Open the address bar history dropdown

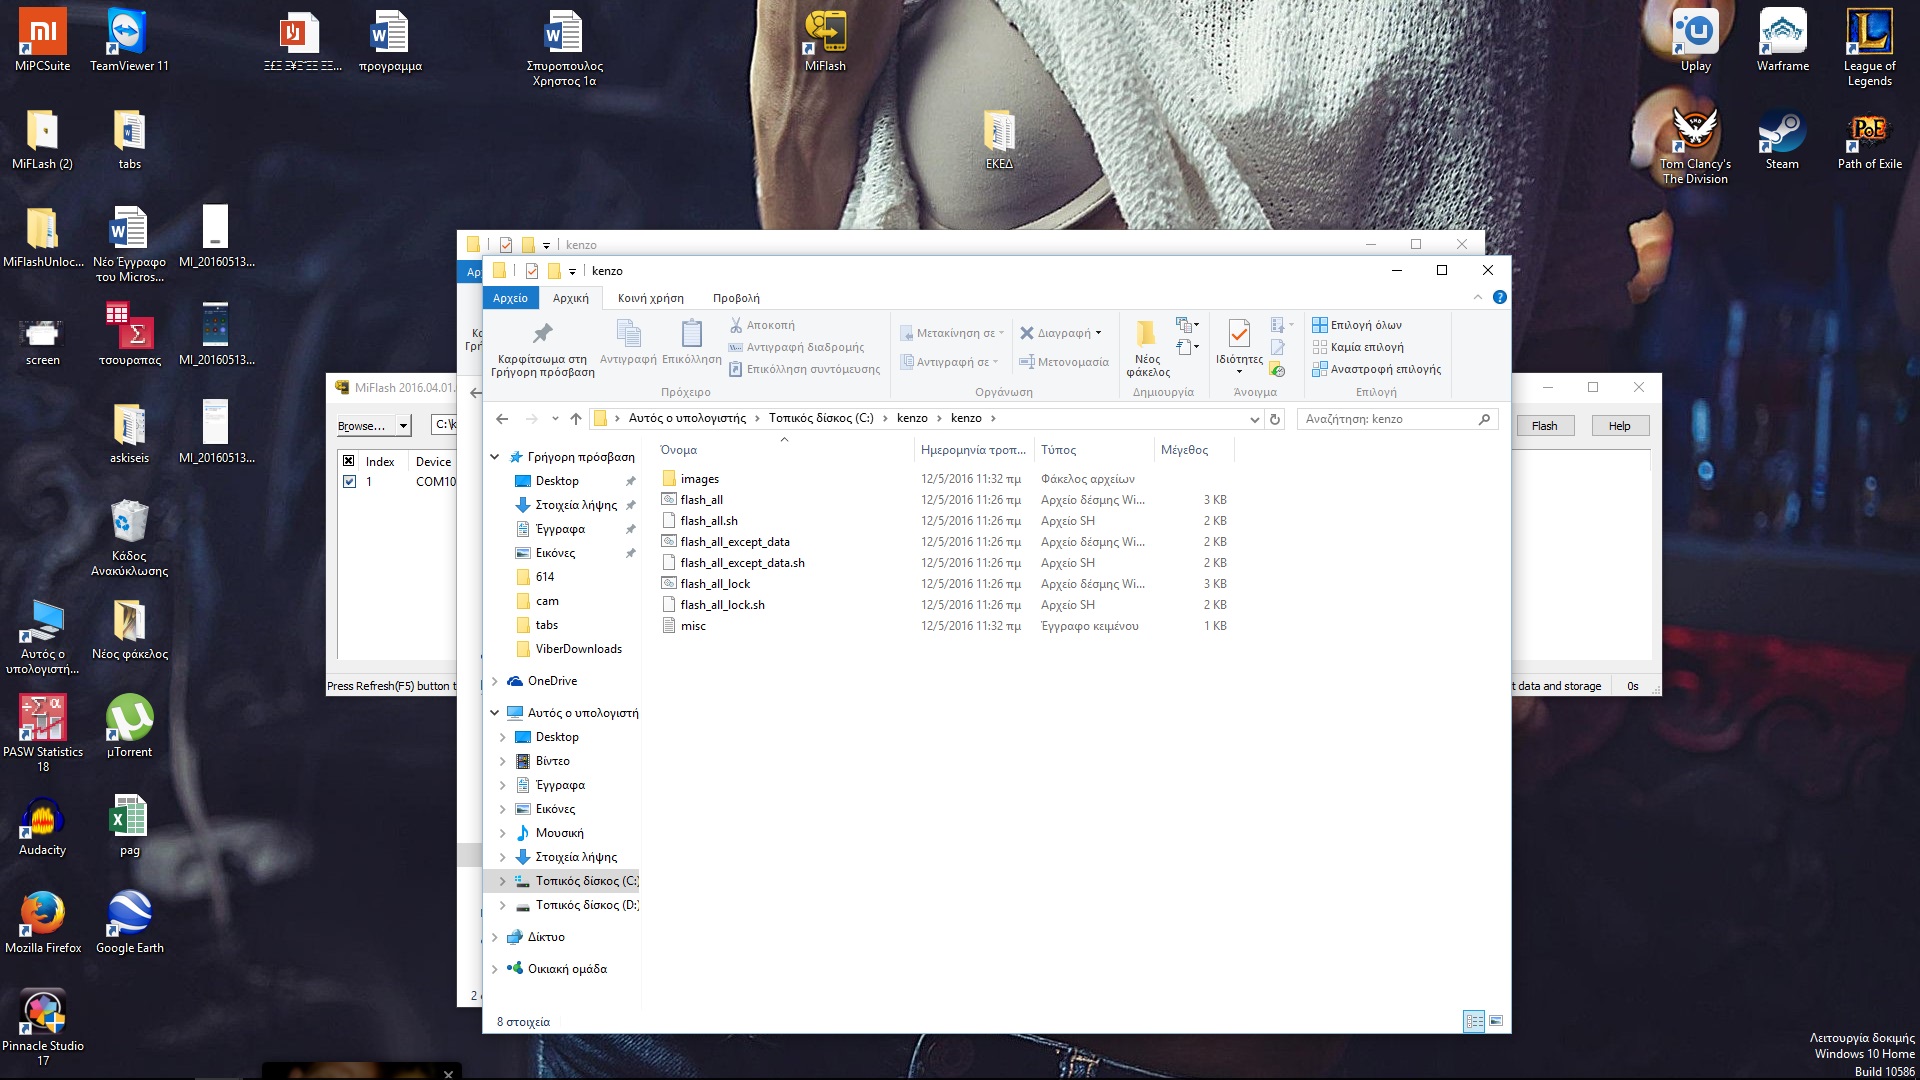(x=1254, y=419)
